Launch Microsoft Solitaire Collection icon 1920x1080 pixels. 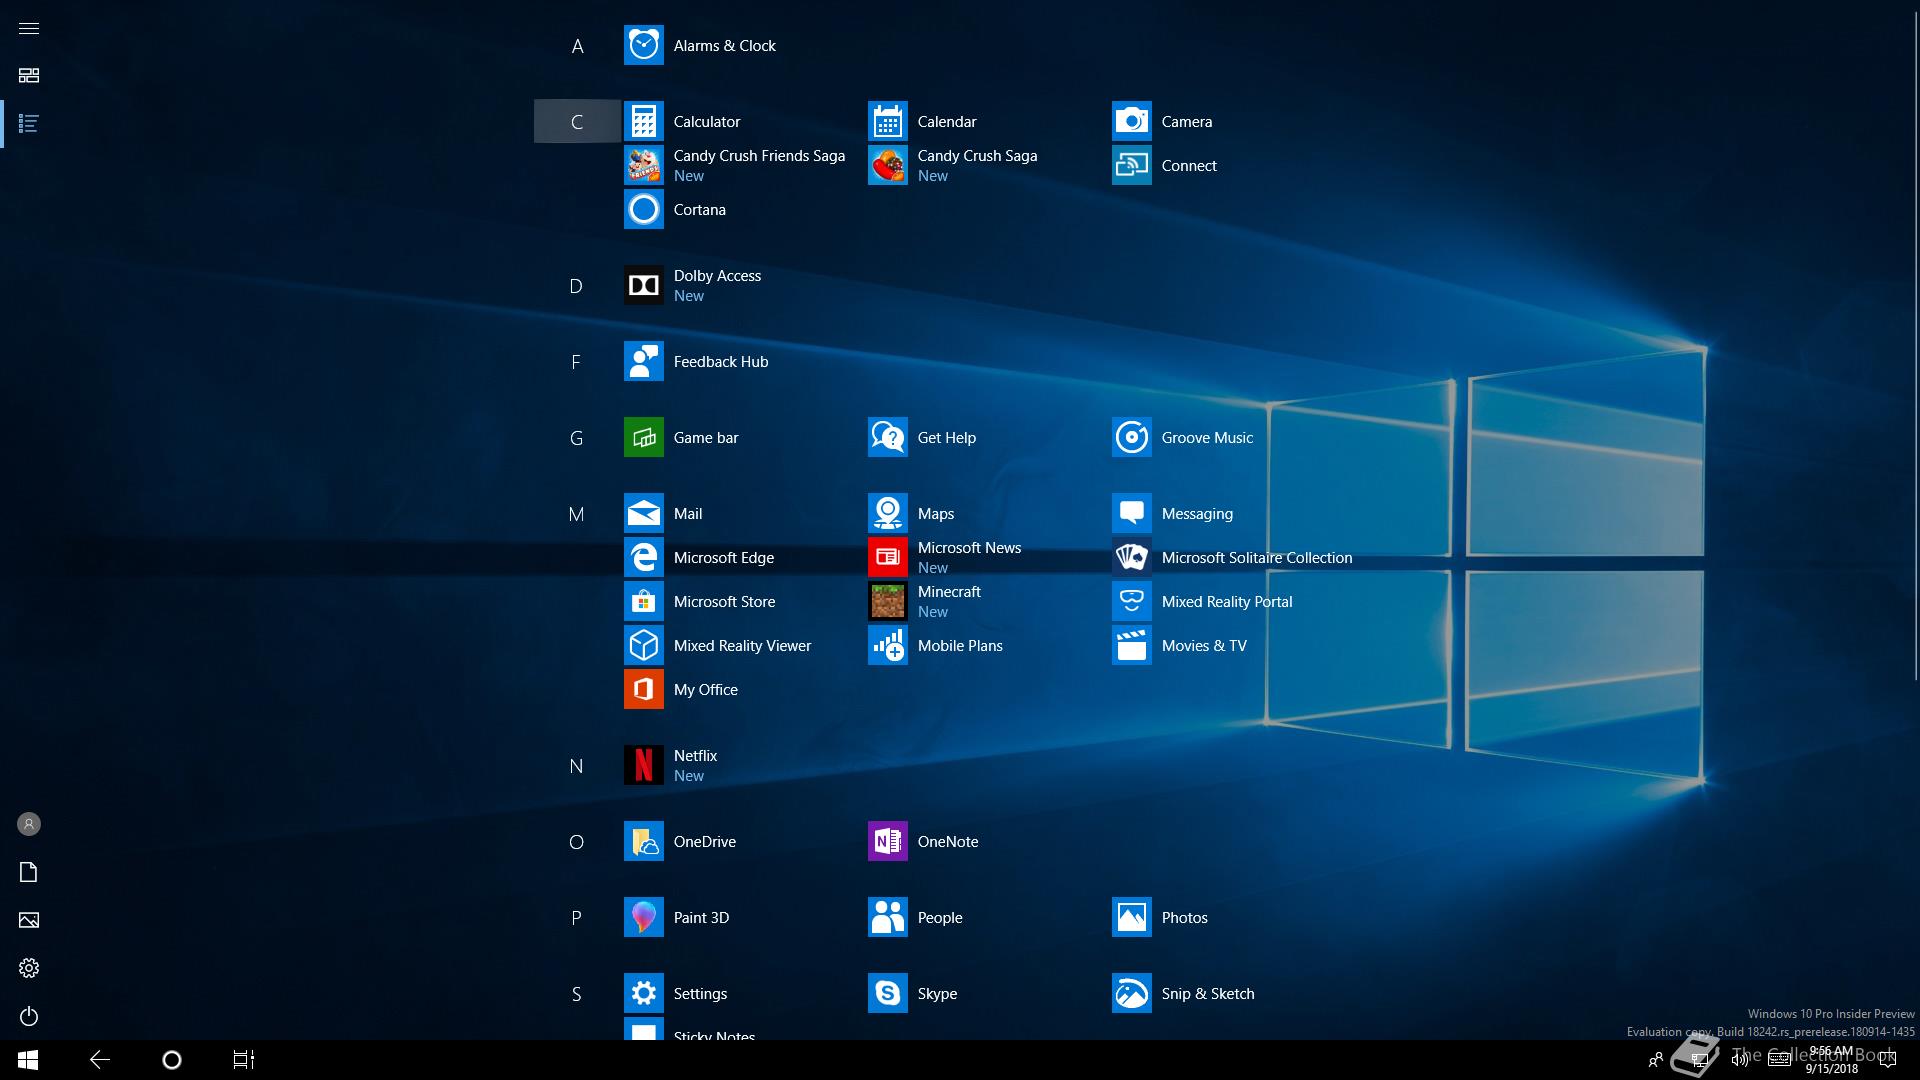pos(1131,557)
